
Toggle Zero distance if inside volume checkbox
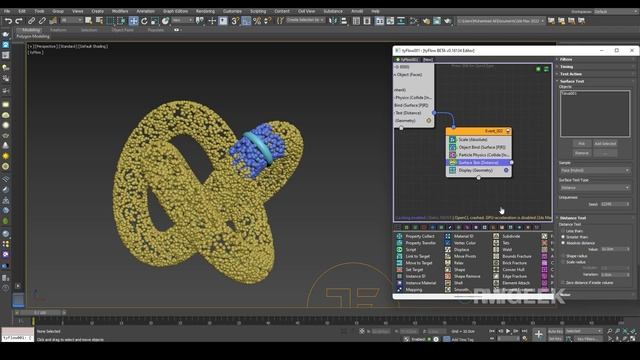563,282
